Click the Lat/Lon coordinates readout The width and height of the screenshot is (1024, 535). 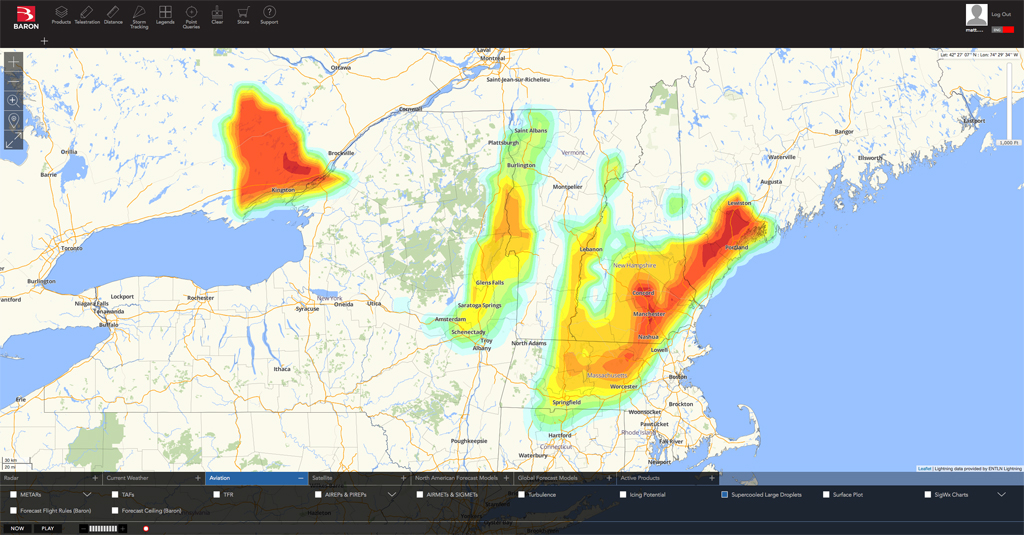click(x=979, y=55)
